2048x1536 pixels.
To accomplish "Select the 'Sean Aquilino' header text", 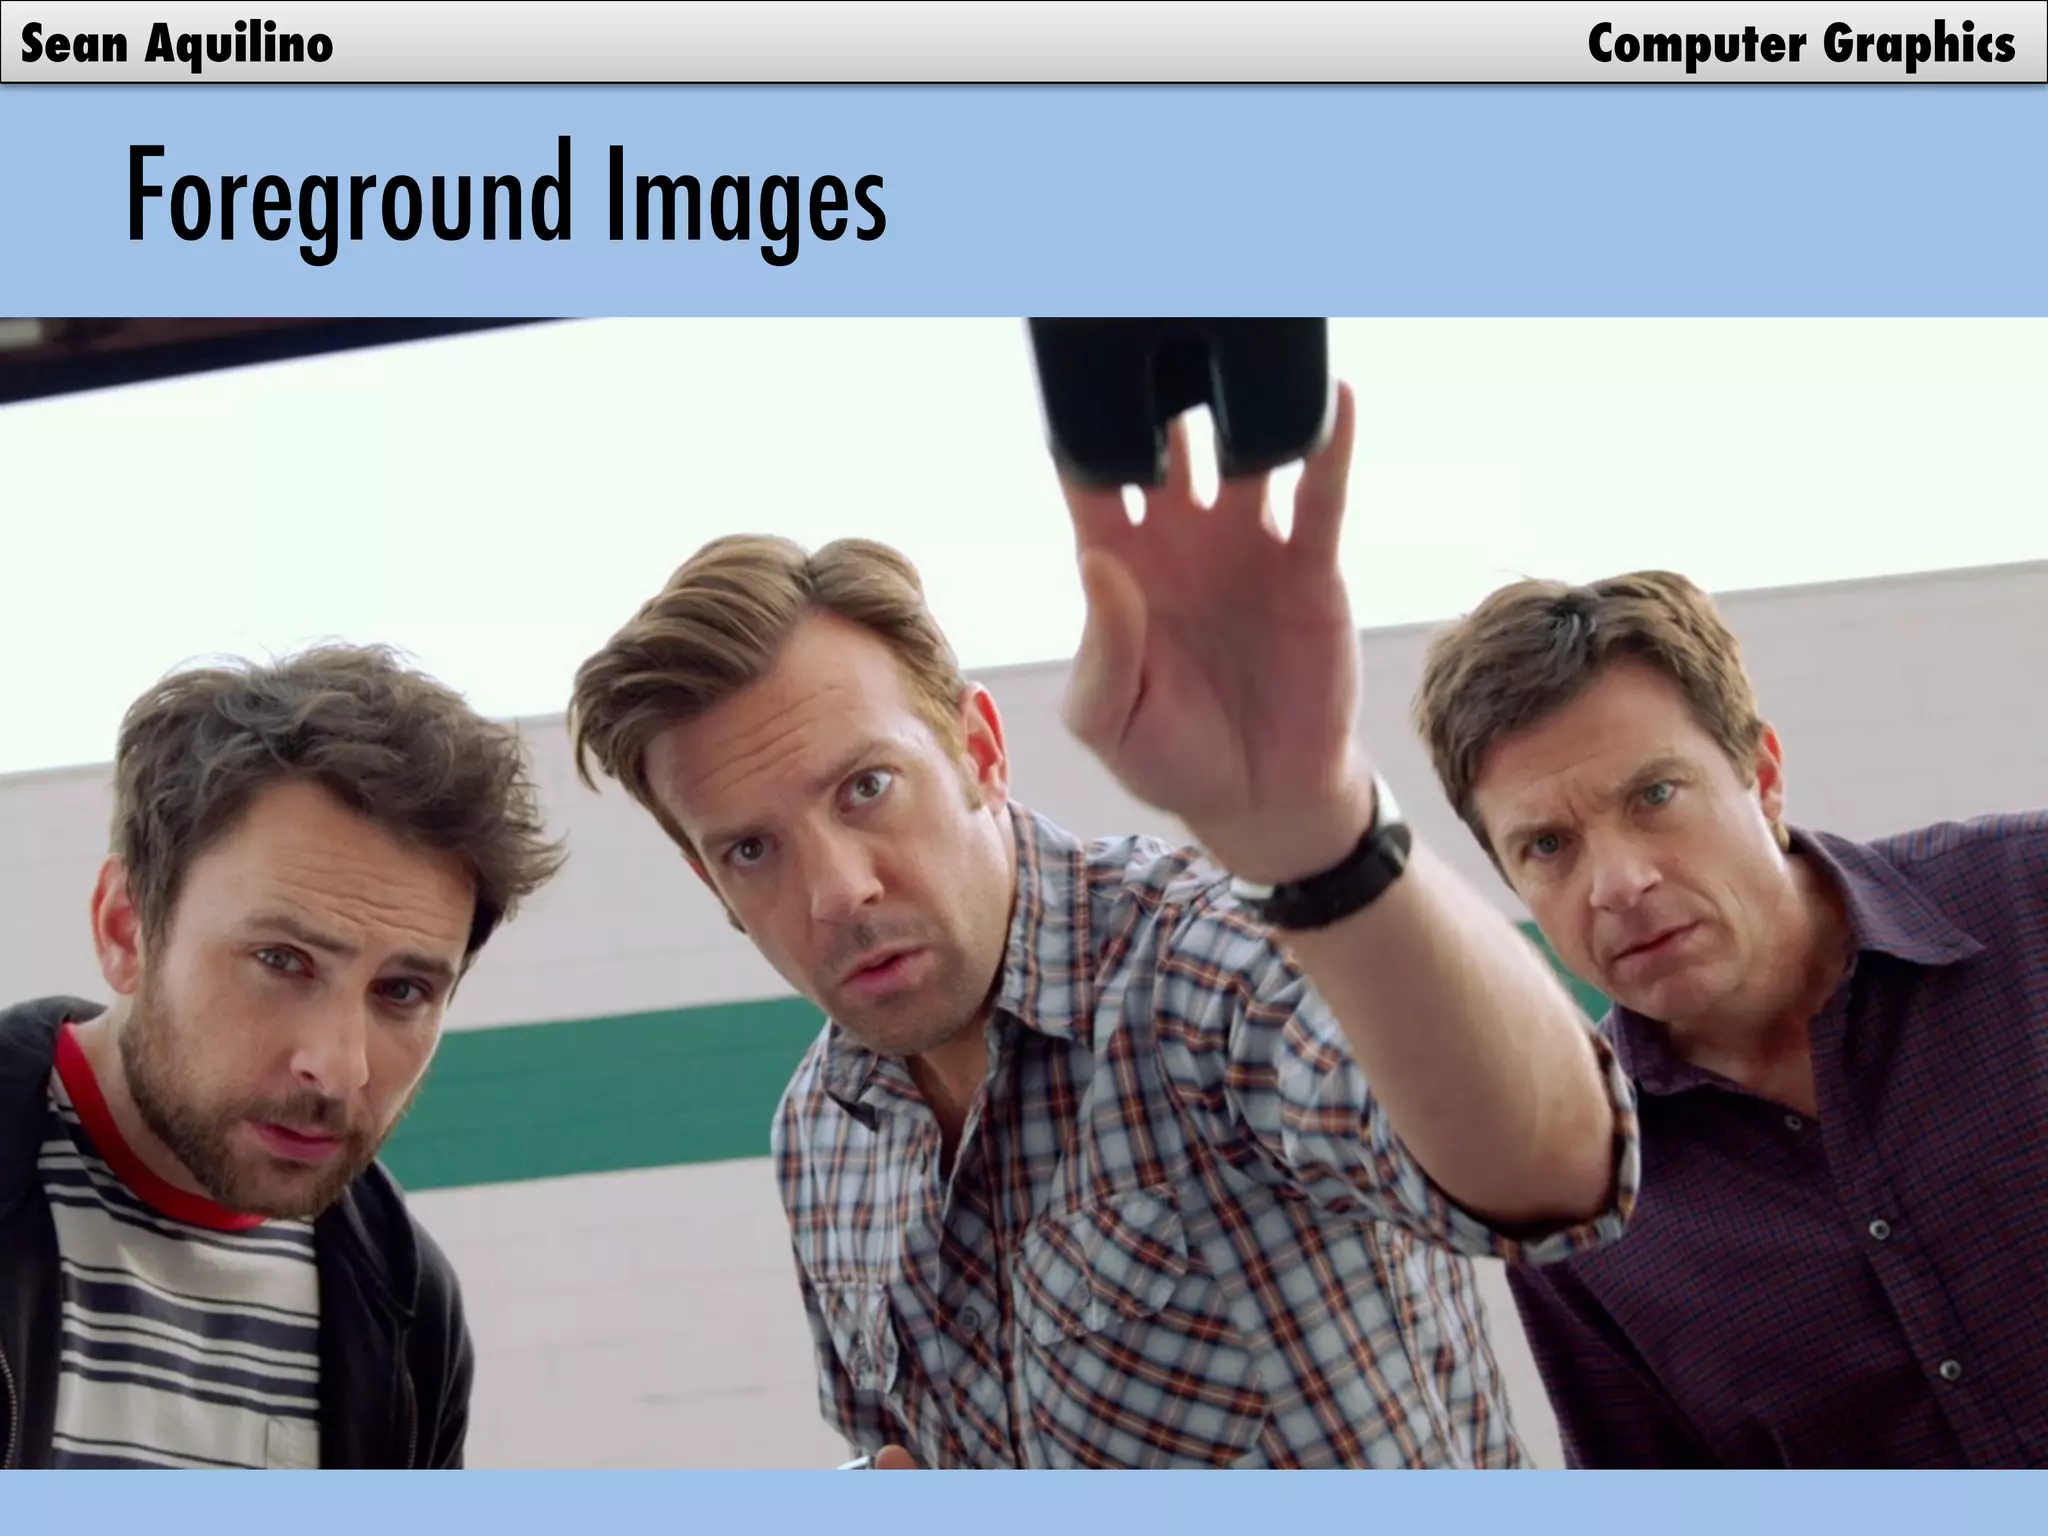I will point(177,44).
